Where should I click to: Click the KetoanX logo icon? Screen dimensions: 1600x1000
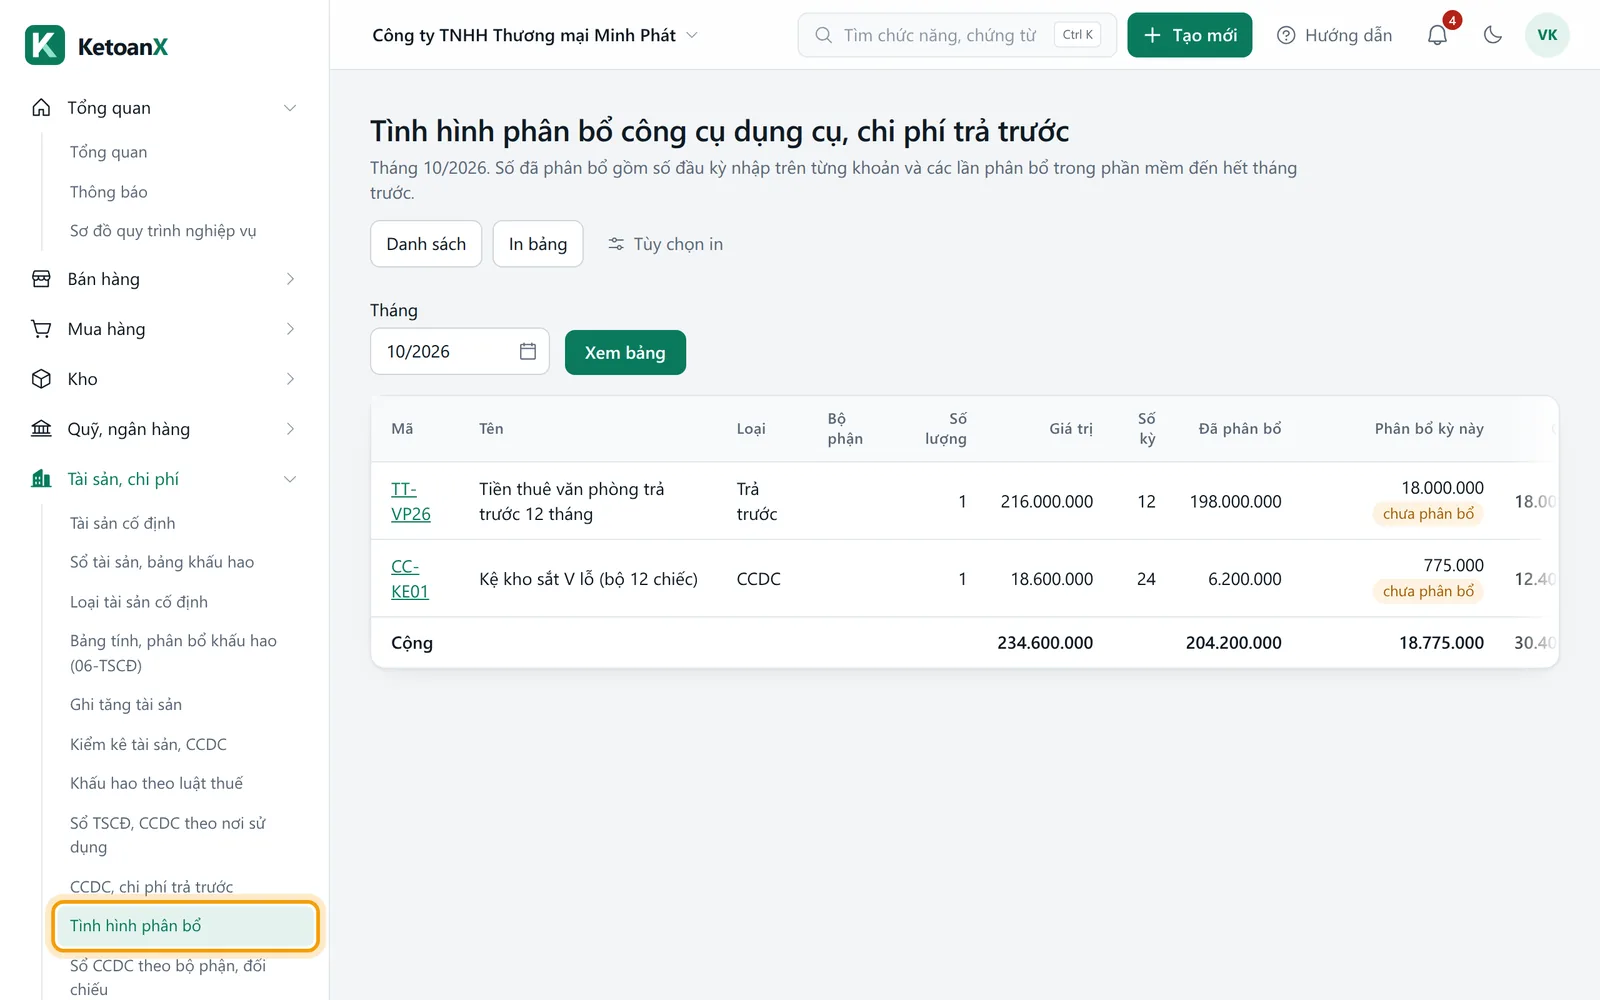point(45,45)
